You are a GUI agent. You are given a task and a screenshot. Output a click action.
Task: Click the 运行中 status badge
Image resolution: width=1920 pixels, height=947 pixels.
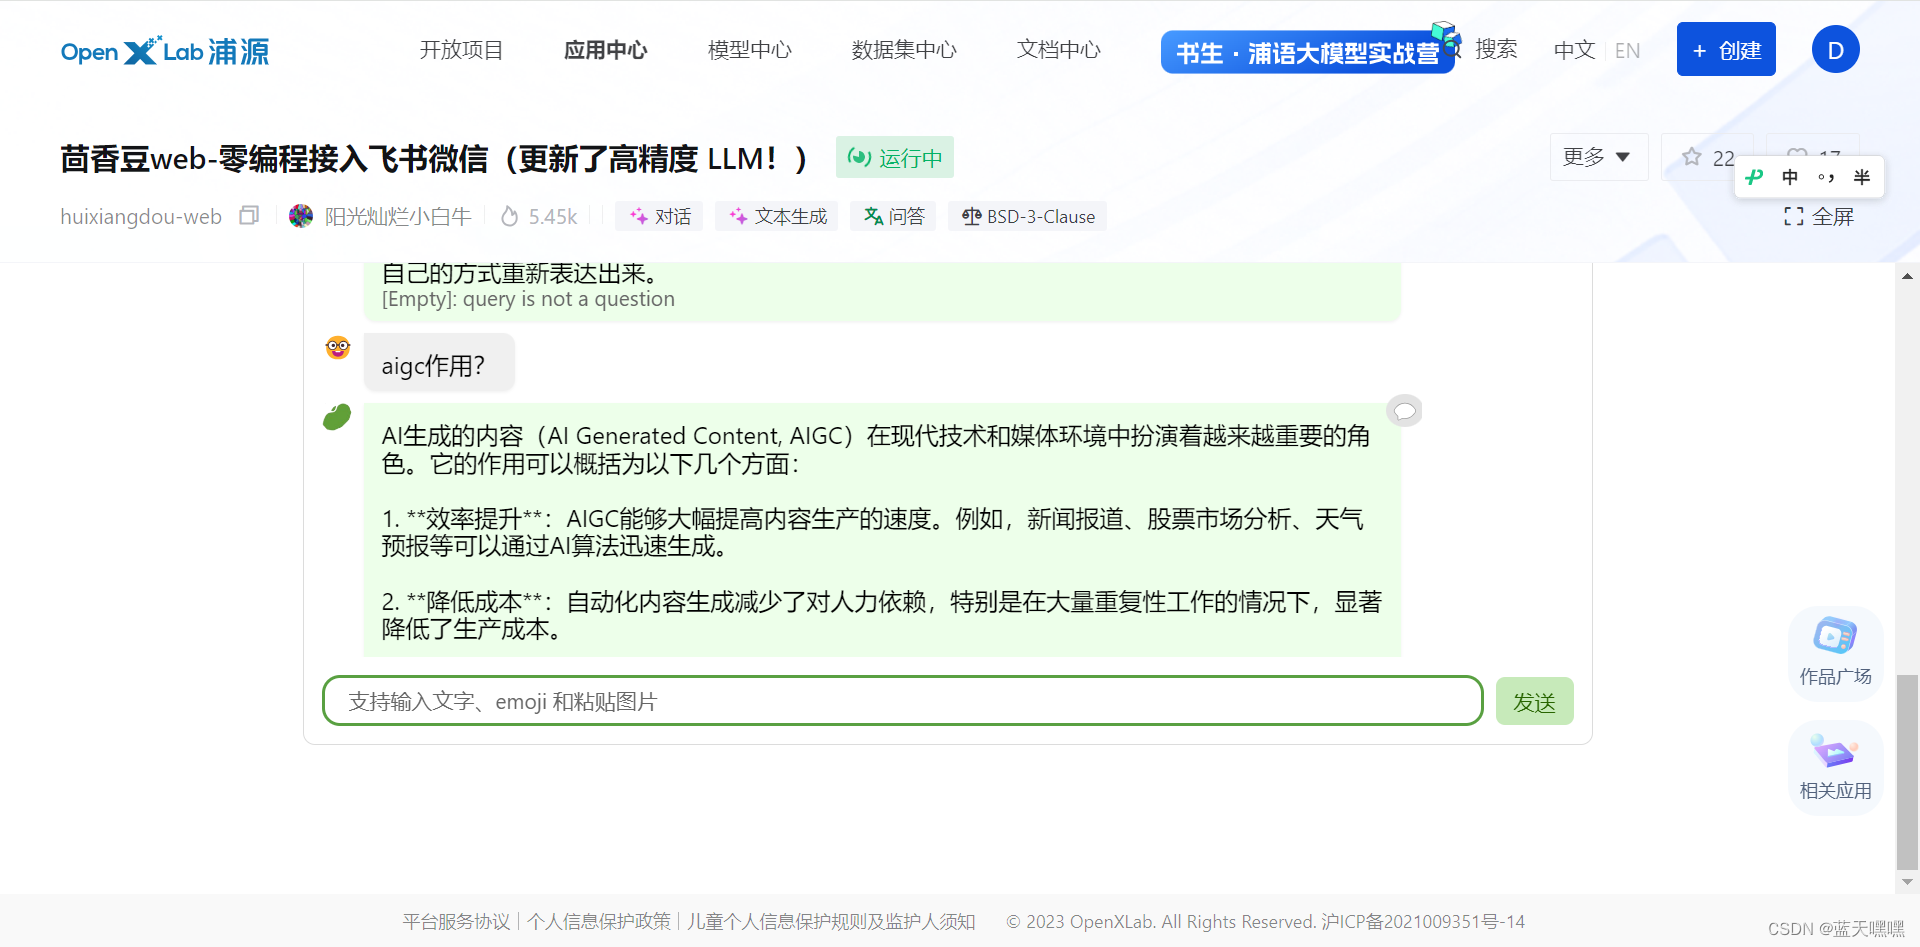[895, 157]
